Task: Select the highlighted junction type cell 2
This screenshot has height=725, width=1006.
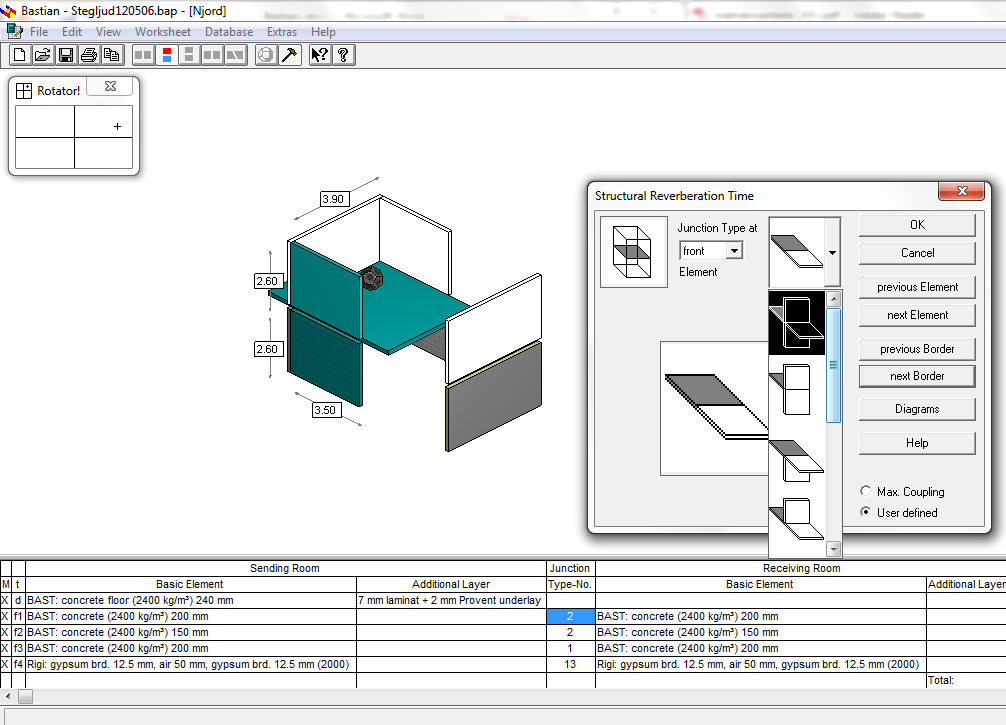Action: [570, 617]
